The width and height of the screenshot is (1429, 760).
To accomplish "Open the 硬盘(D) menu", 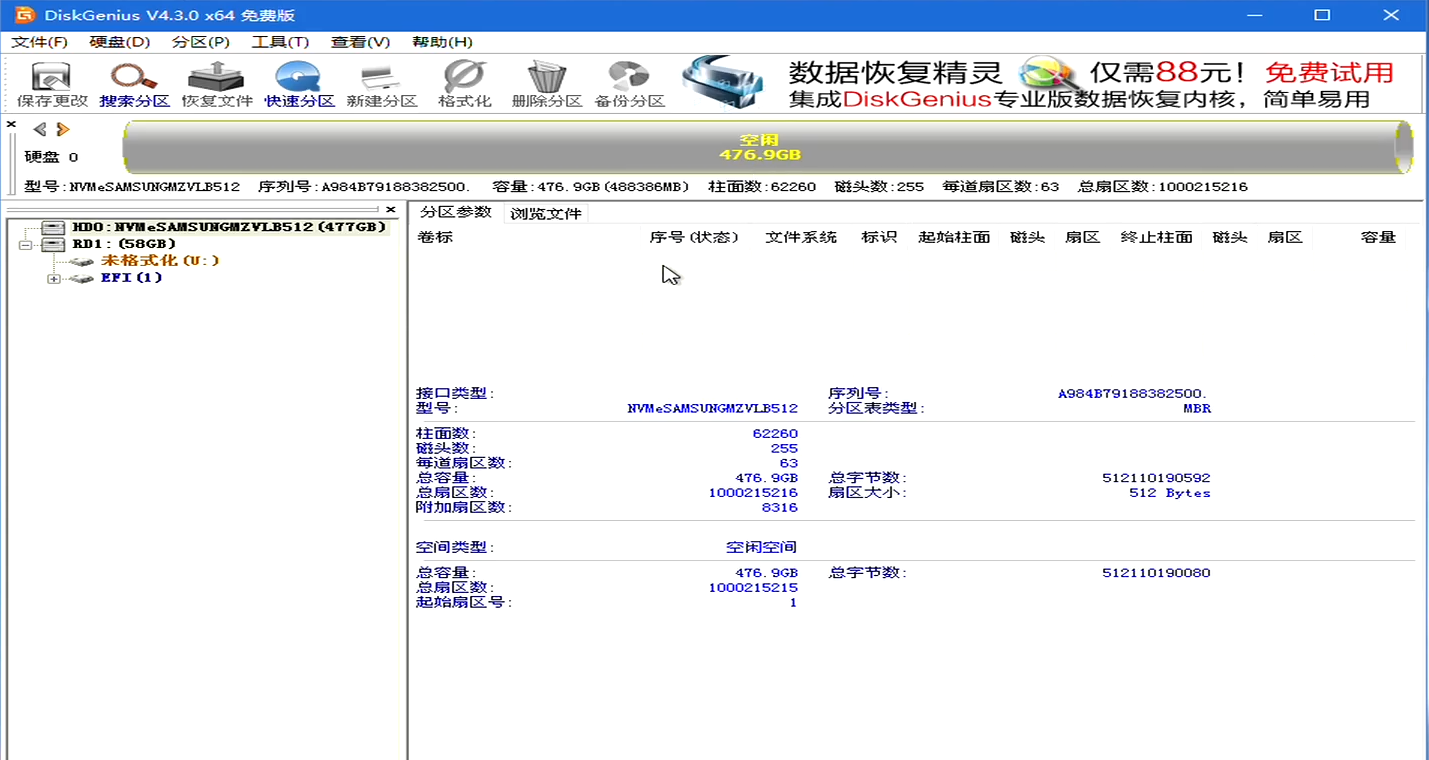I will tap(119, 42).
